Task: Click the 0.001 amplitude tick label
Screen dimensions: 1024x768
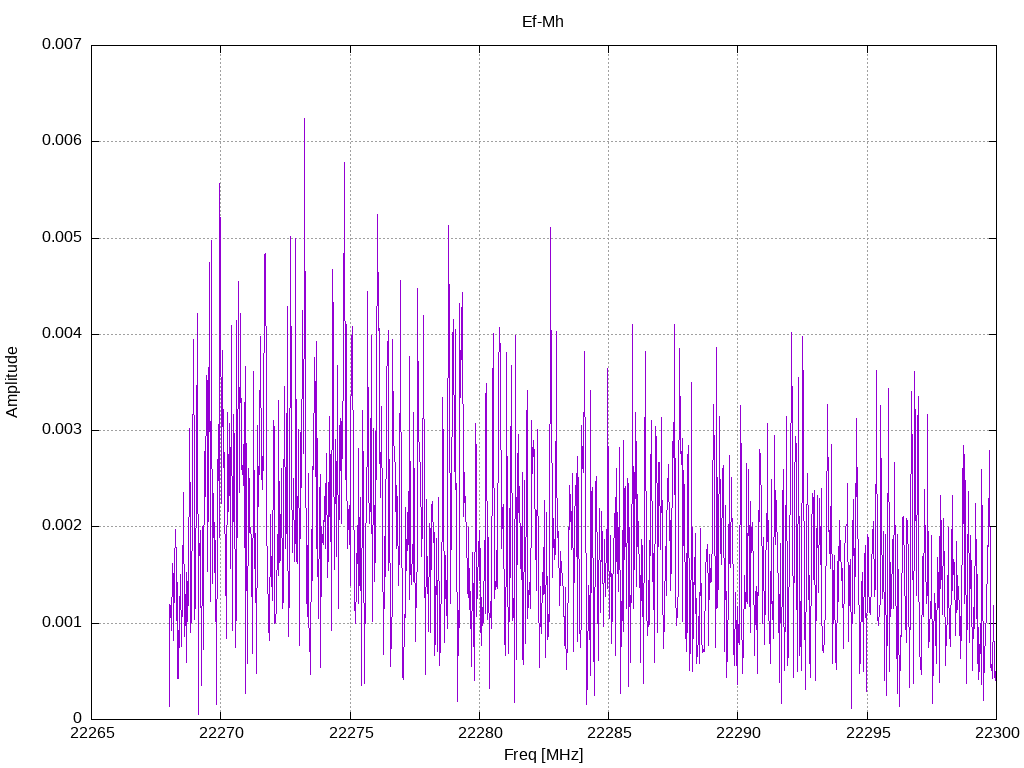Action: tap(61, 623)
